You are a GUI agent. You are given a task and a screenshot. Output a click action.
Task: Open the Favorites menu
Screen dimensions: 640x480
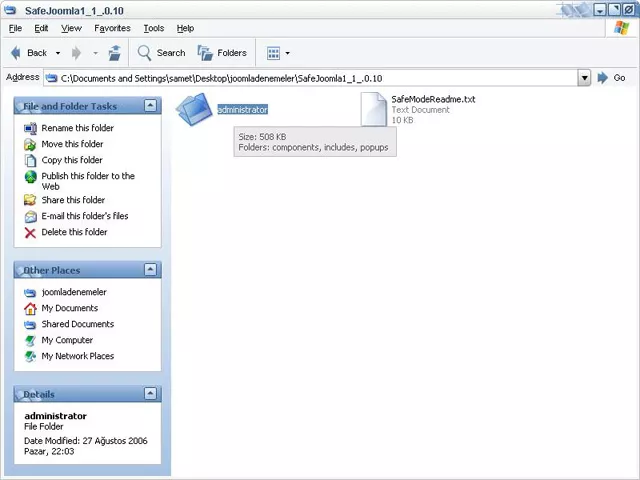(112, 28)
